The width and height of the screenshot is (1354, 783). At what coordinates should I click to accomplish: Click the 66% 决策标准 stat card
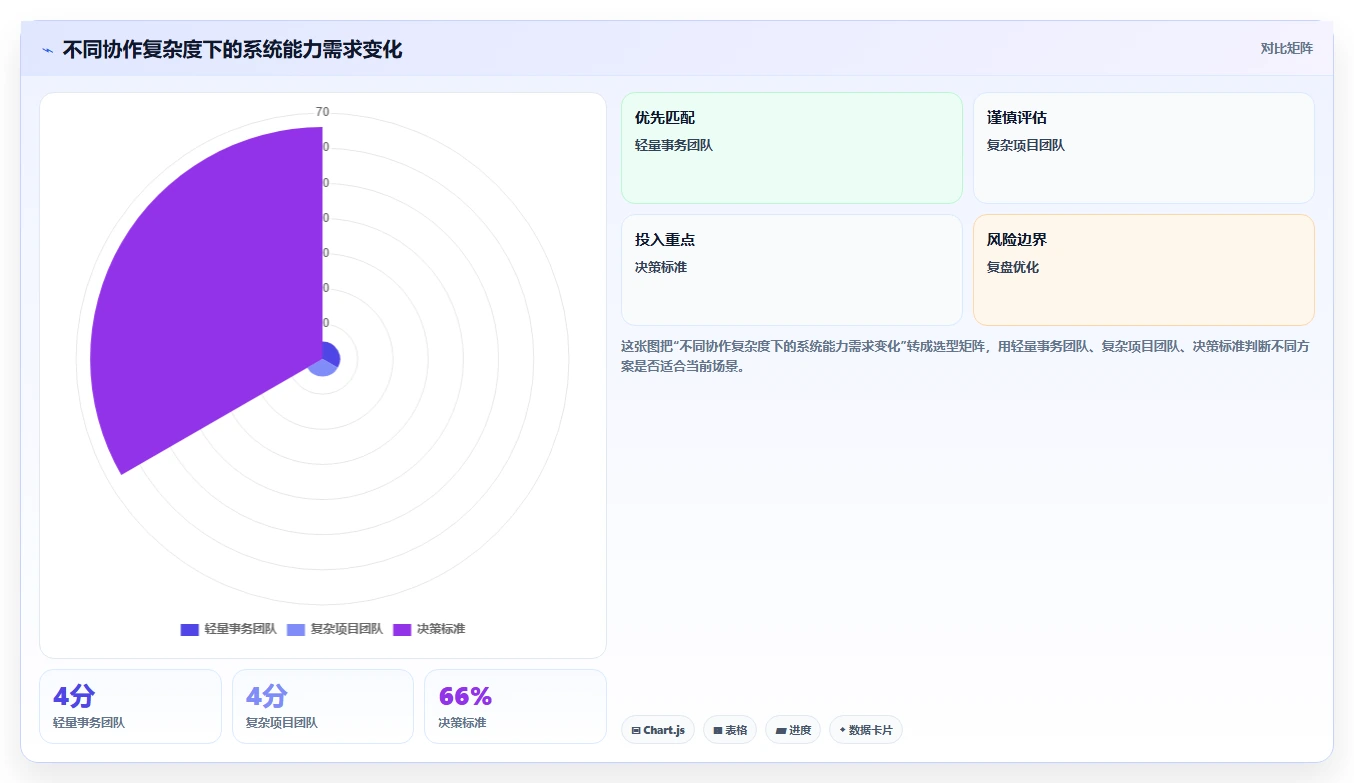tap(515, 706)
